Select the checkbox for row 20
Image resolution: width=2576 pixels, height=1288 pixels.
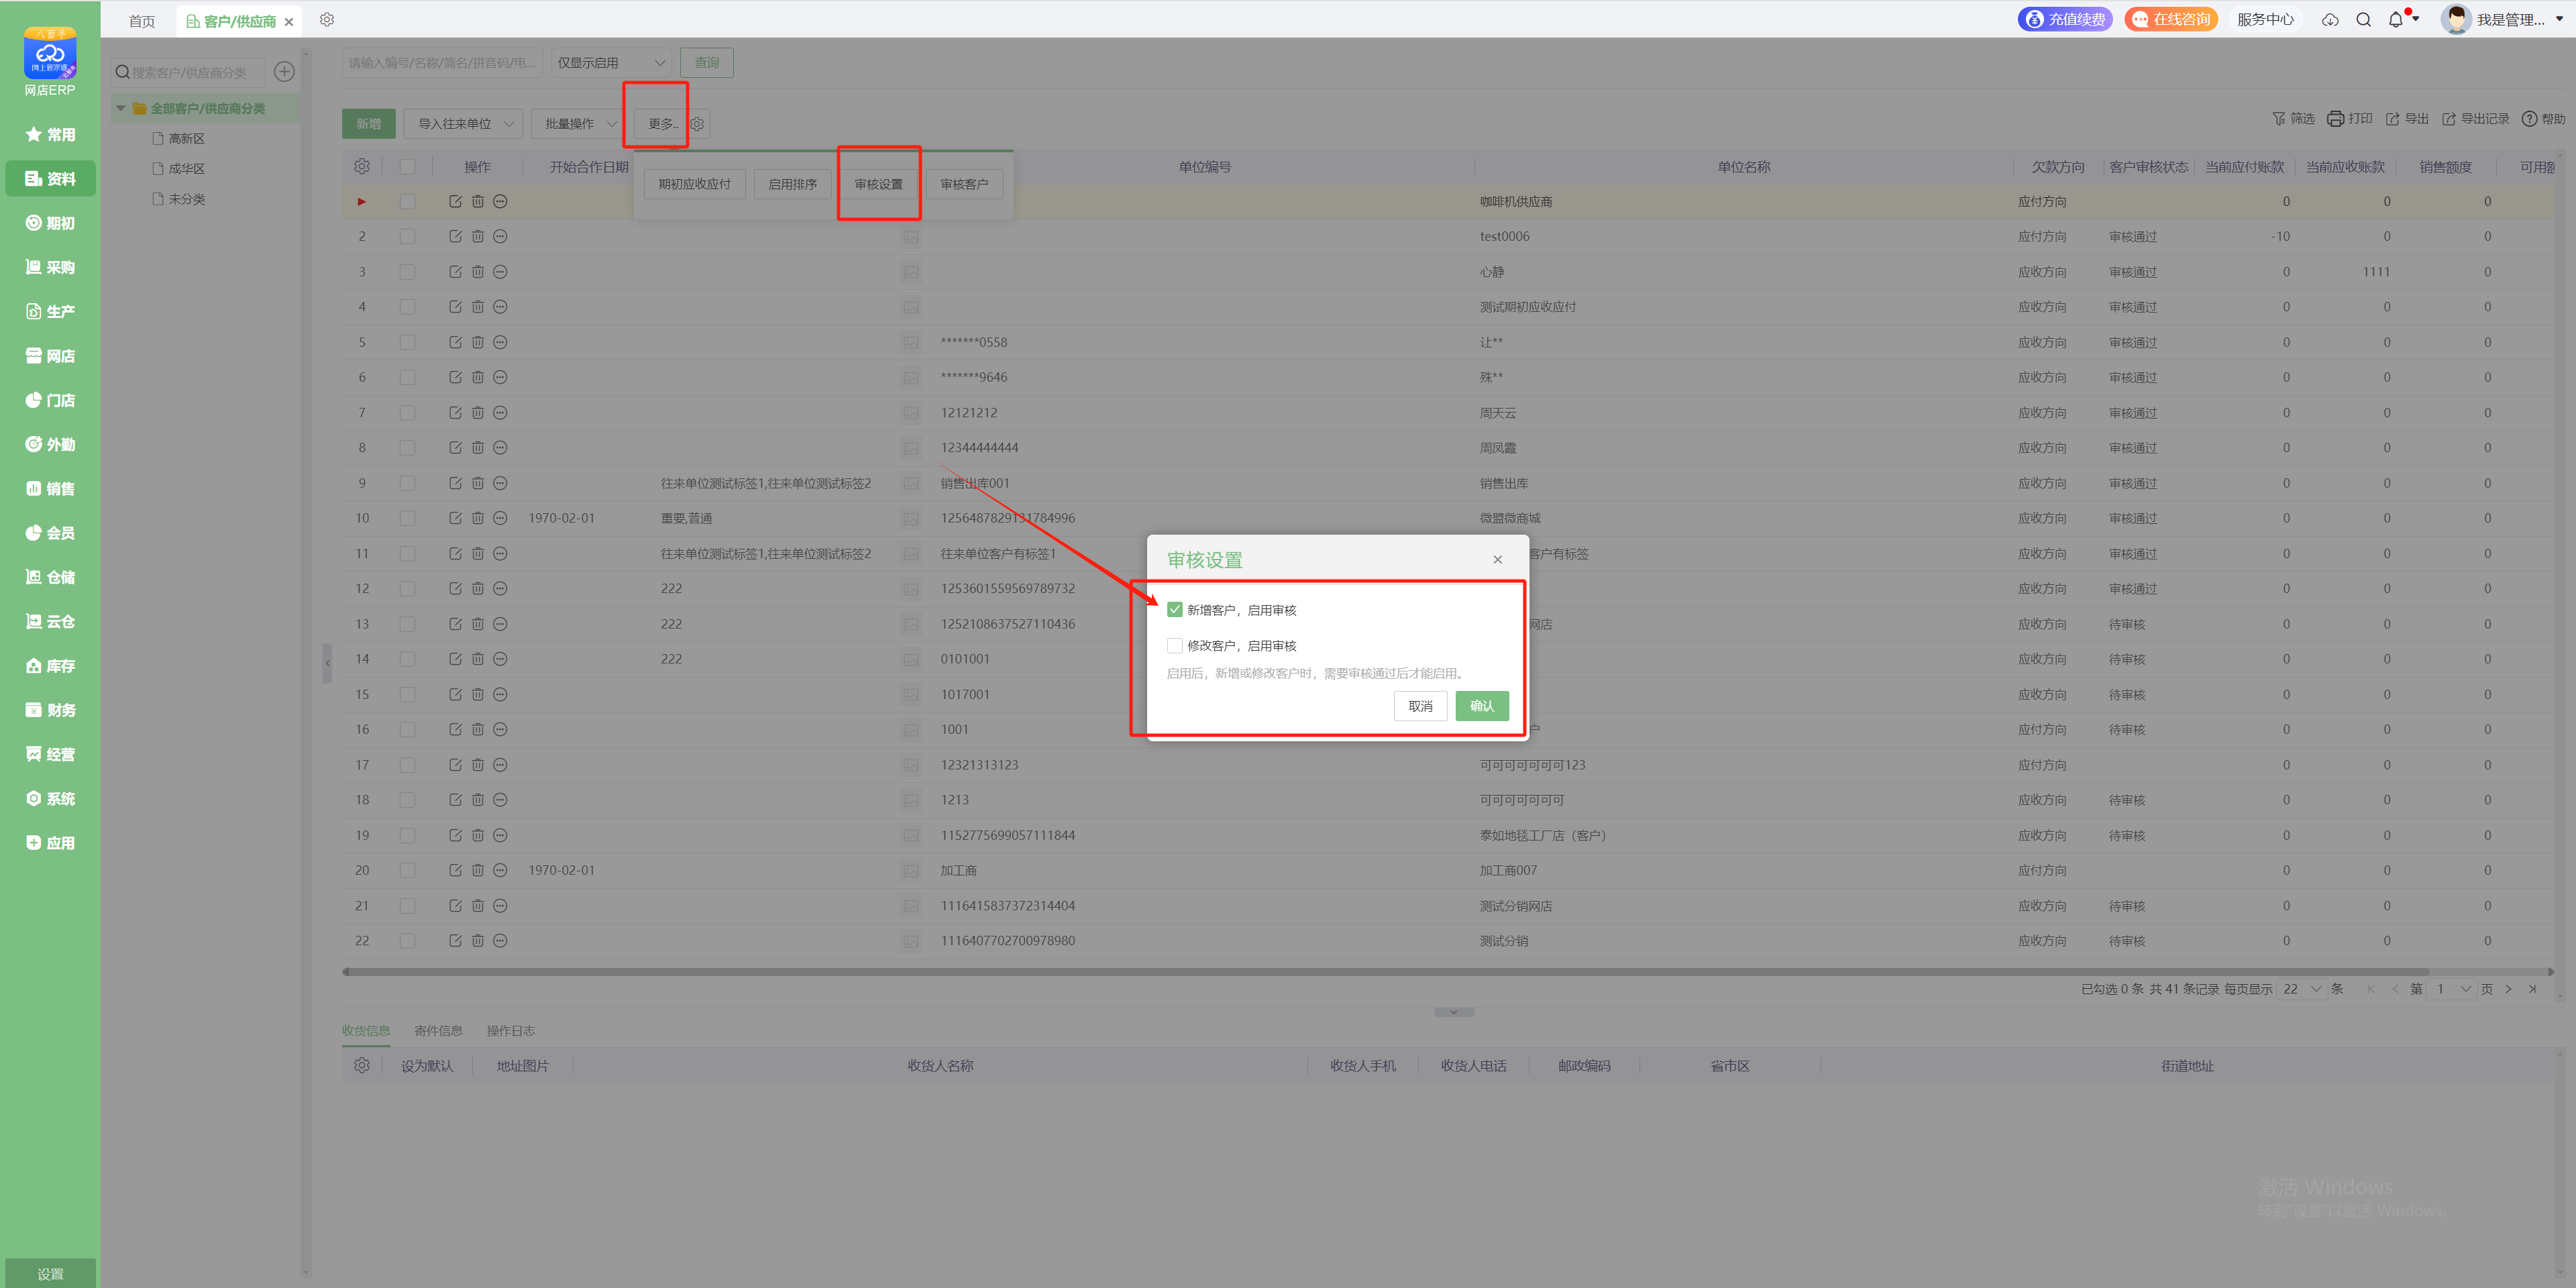(x=407, y=870)
